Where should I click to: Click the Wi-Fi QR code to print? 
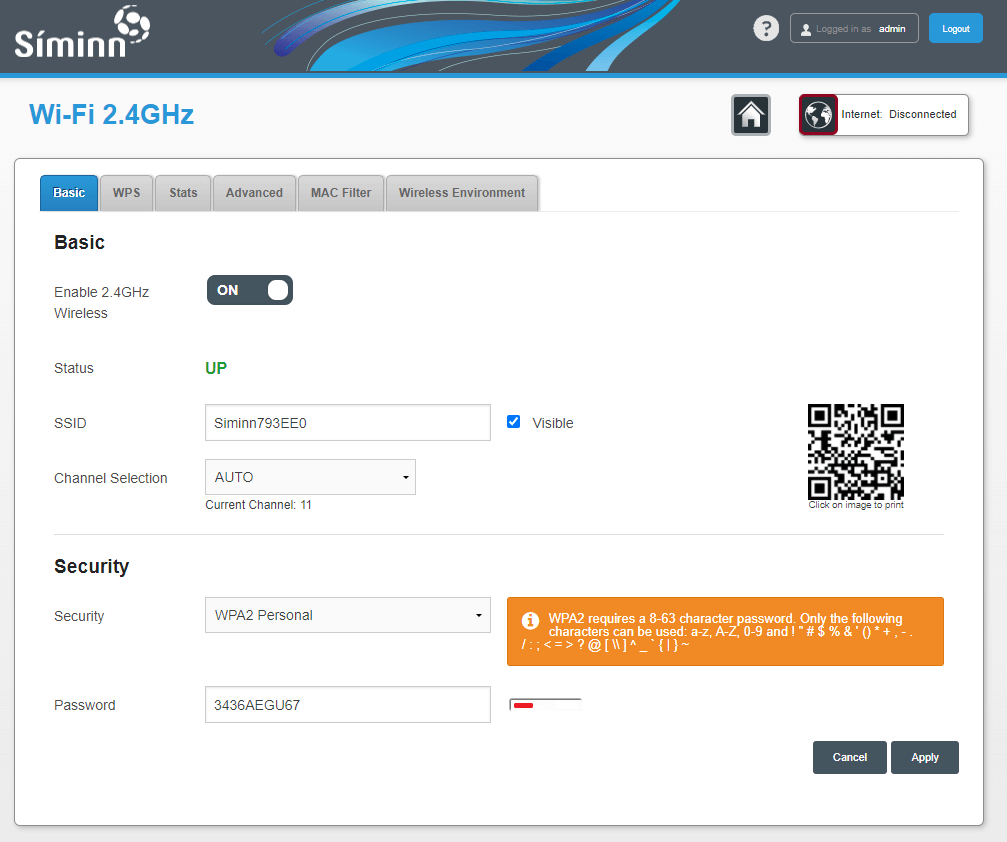click(855, 452)
